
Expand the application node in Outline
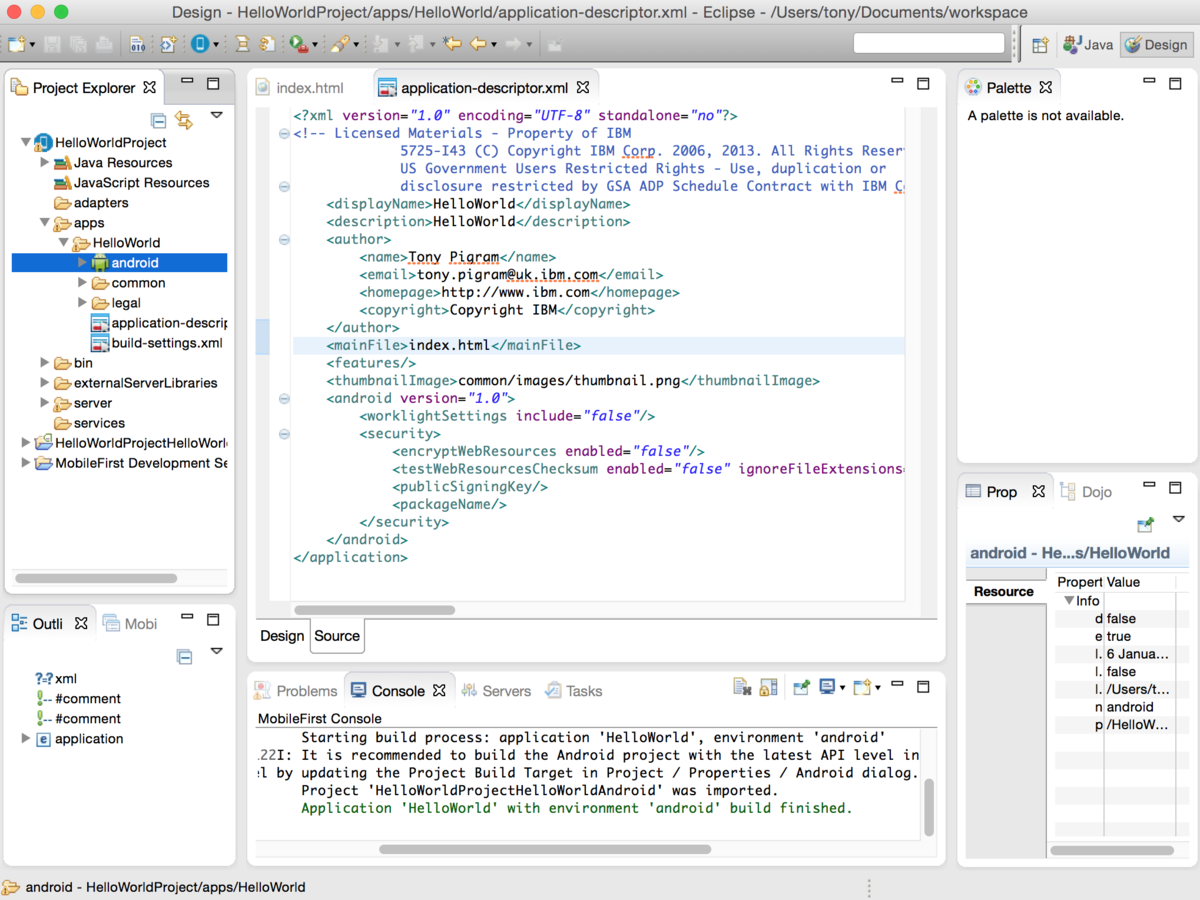(x=26, y=739)
